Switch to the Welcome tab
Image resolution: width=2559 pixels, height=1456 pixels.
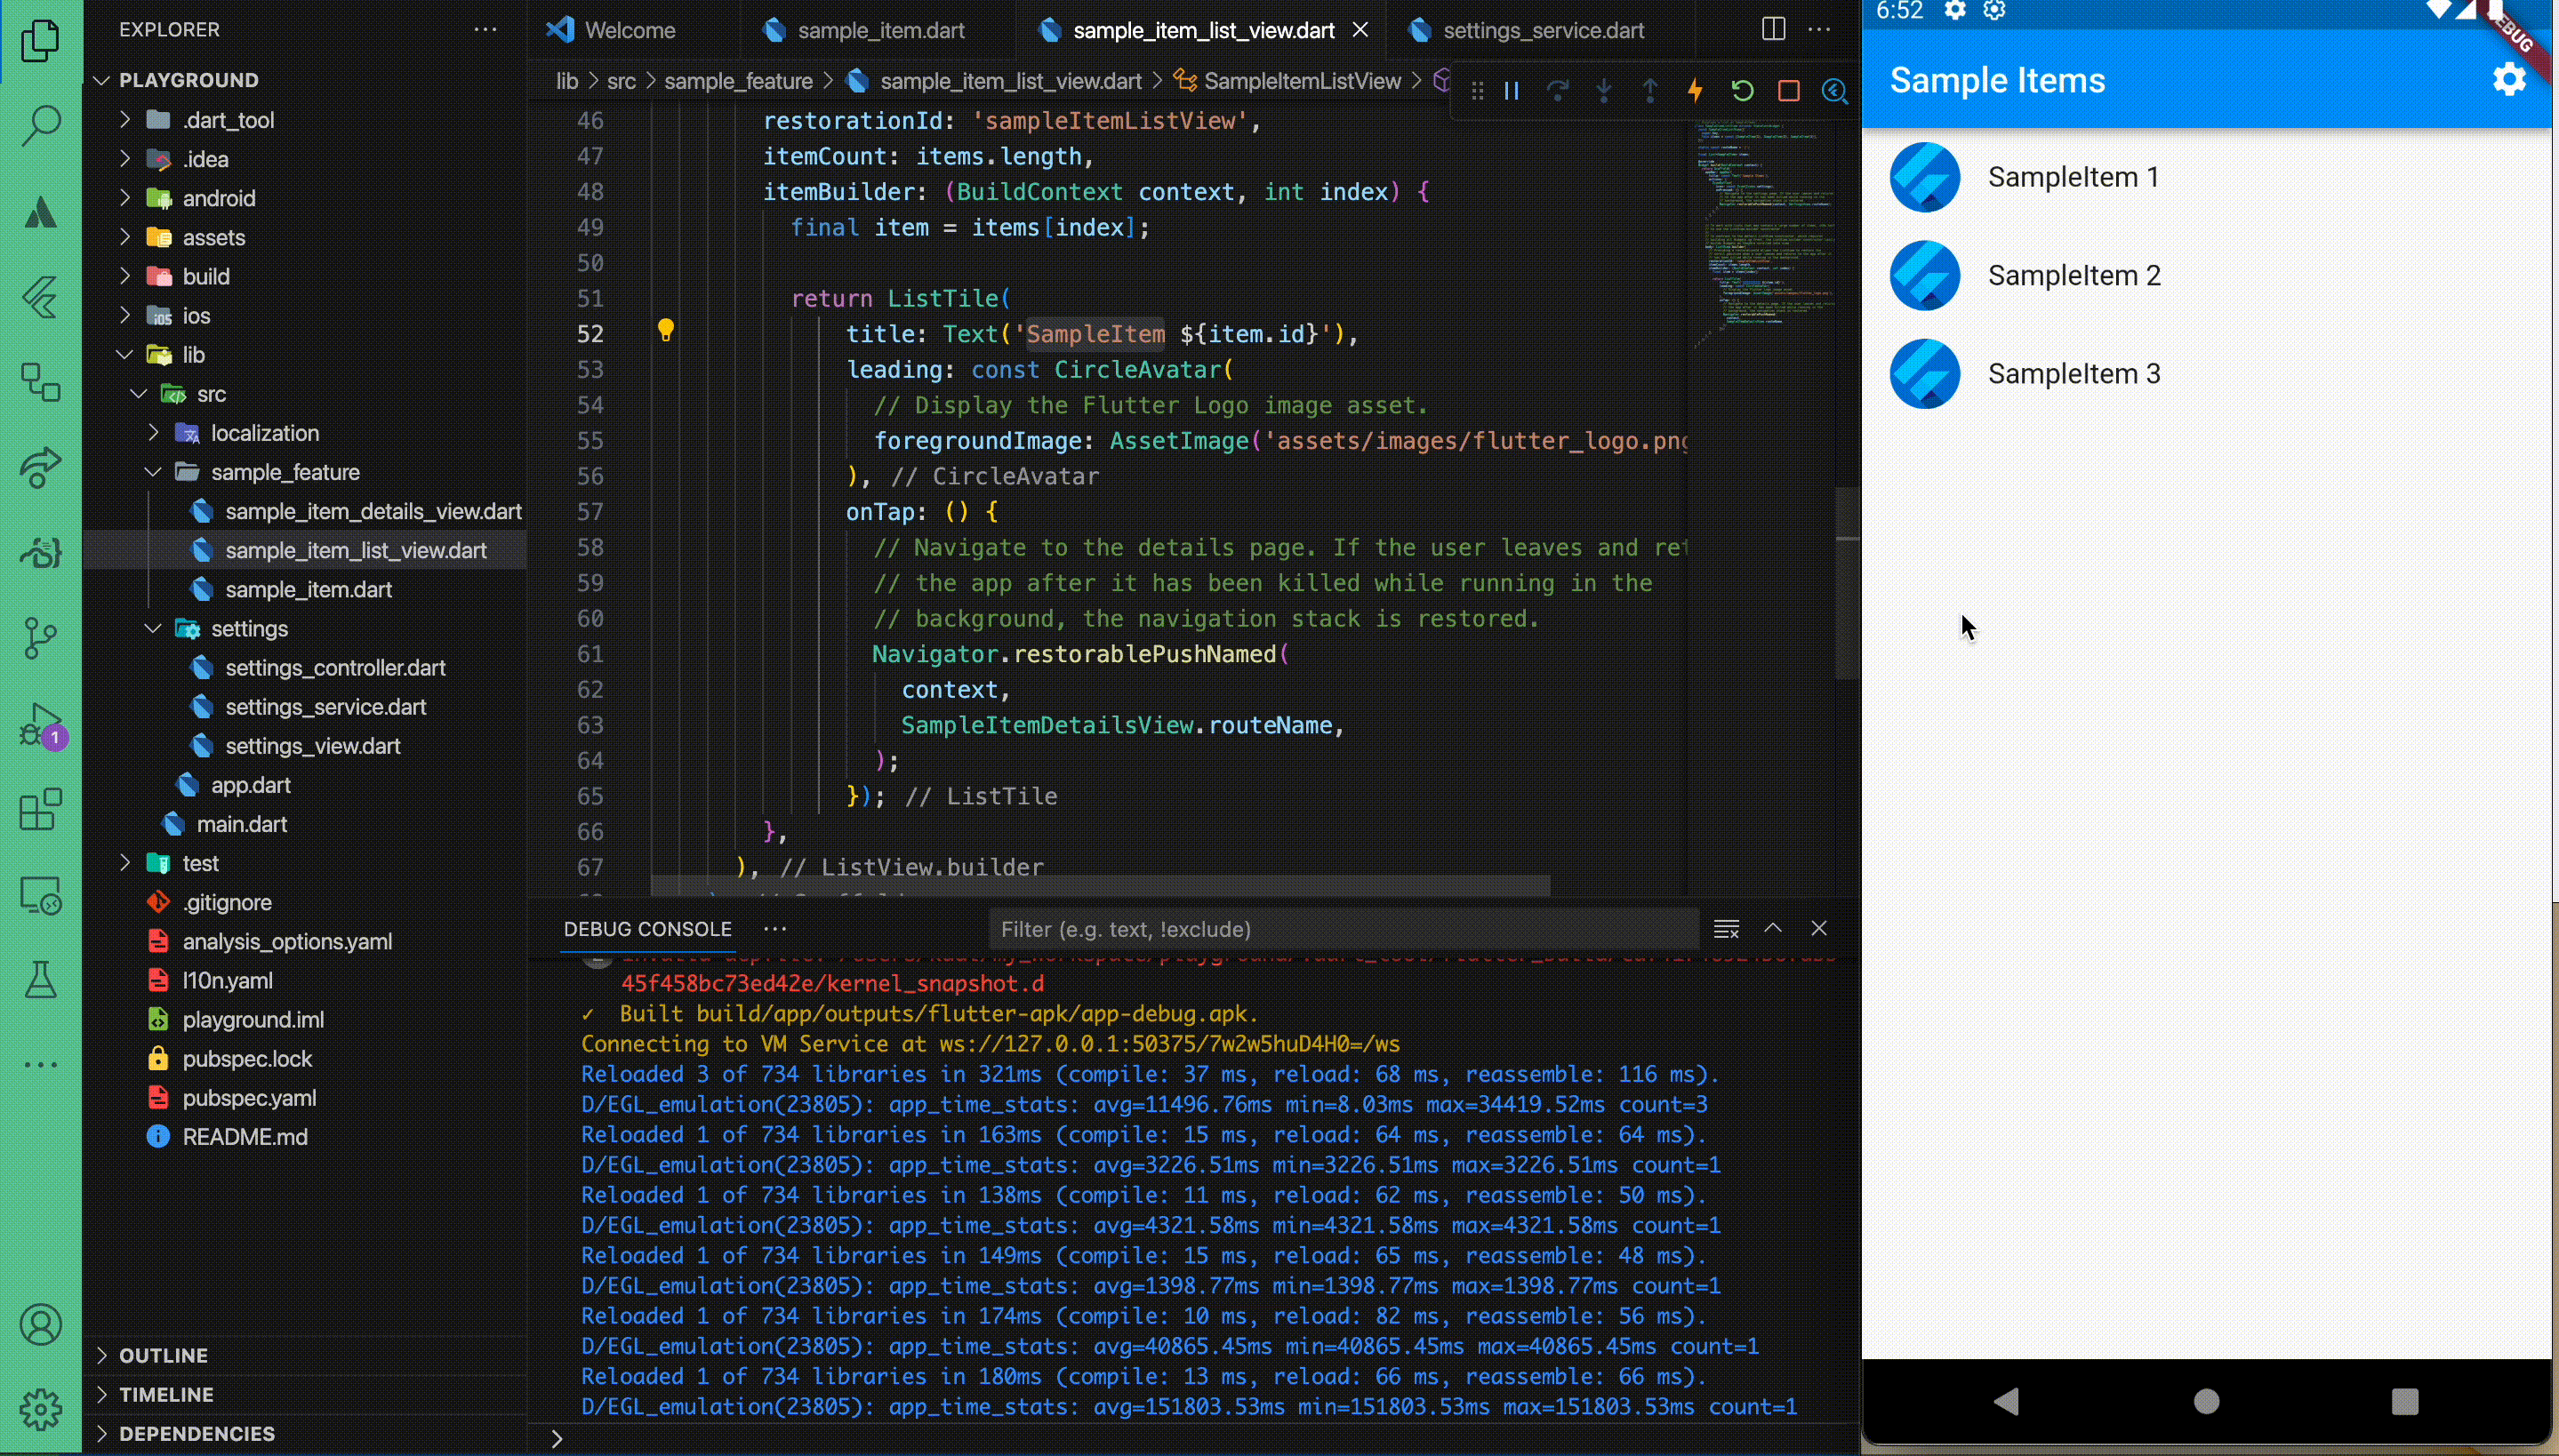coord(629,31)
